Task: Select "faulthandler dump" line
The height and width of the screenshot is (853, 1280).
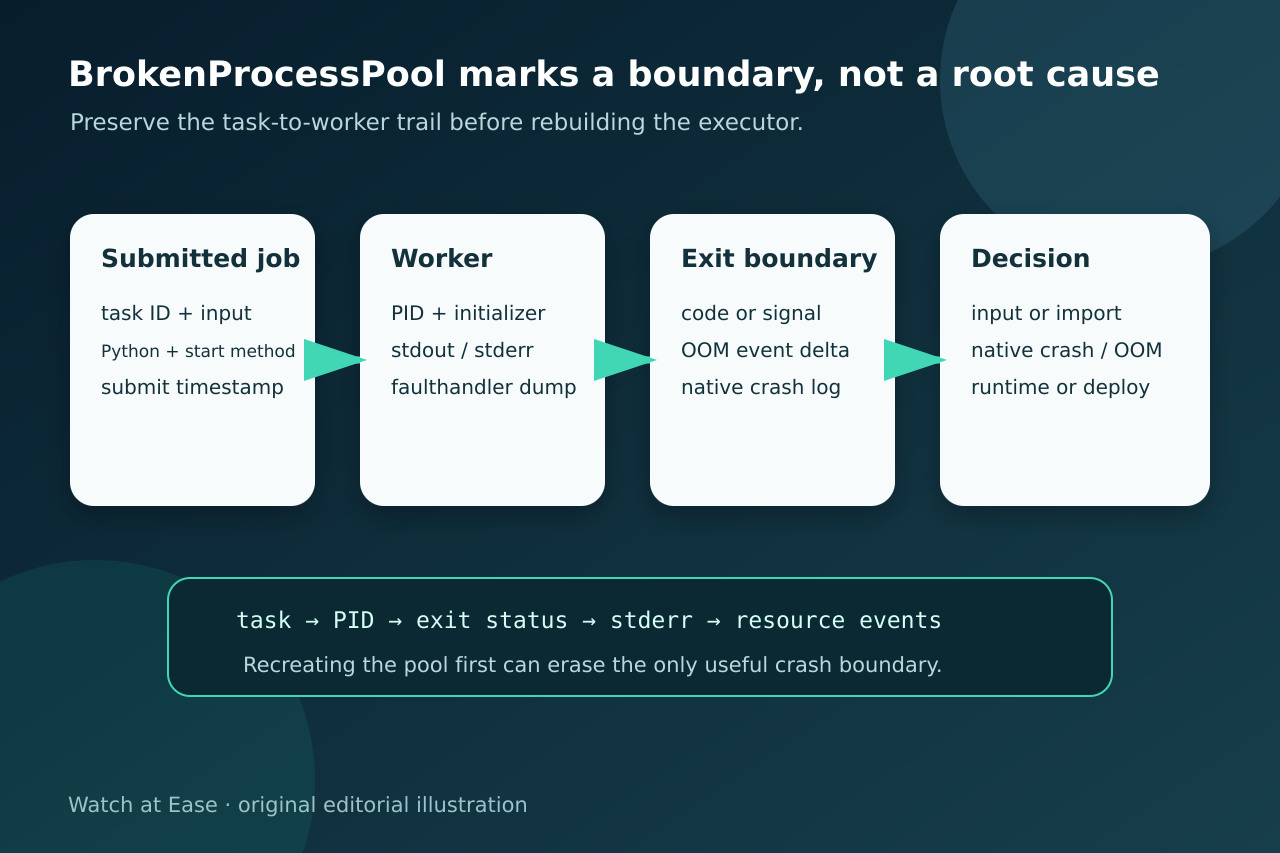Action: (483, 388)
